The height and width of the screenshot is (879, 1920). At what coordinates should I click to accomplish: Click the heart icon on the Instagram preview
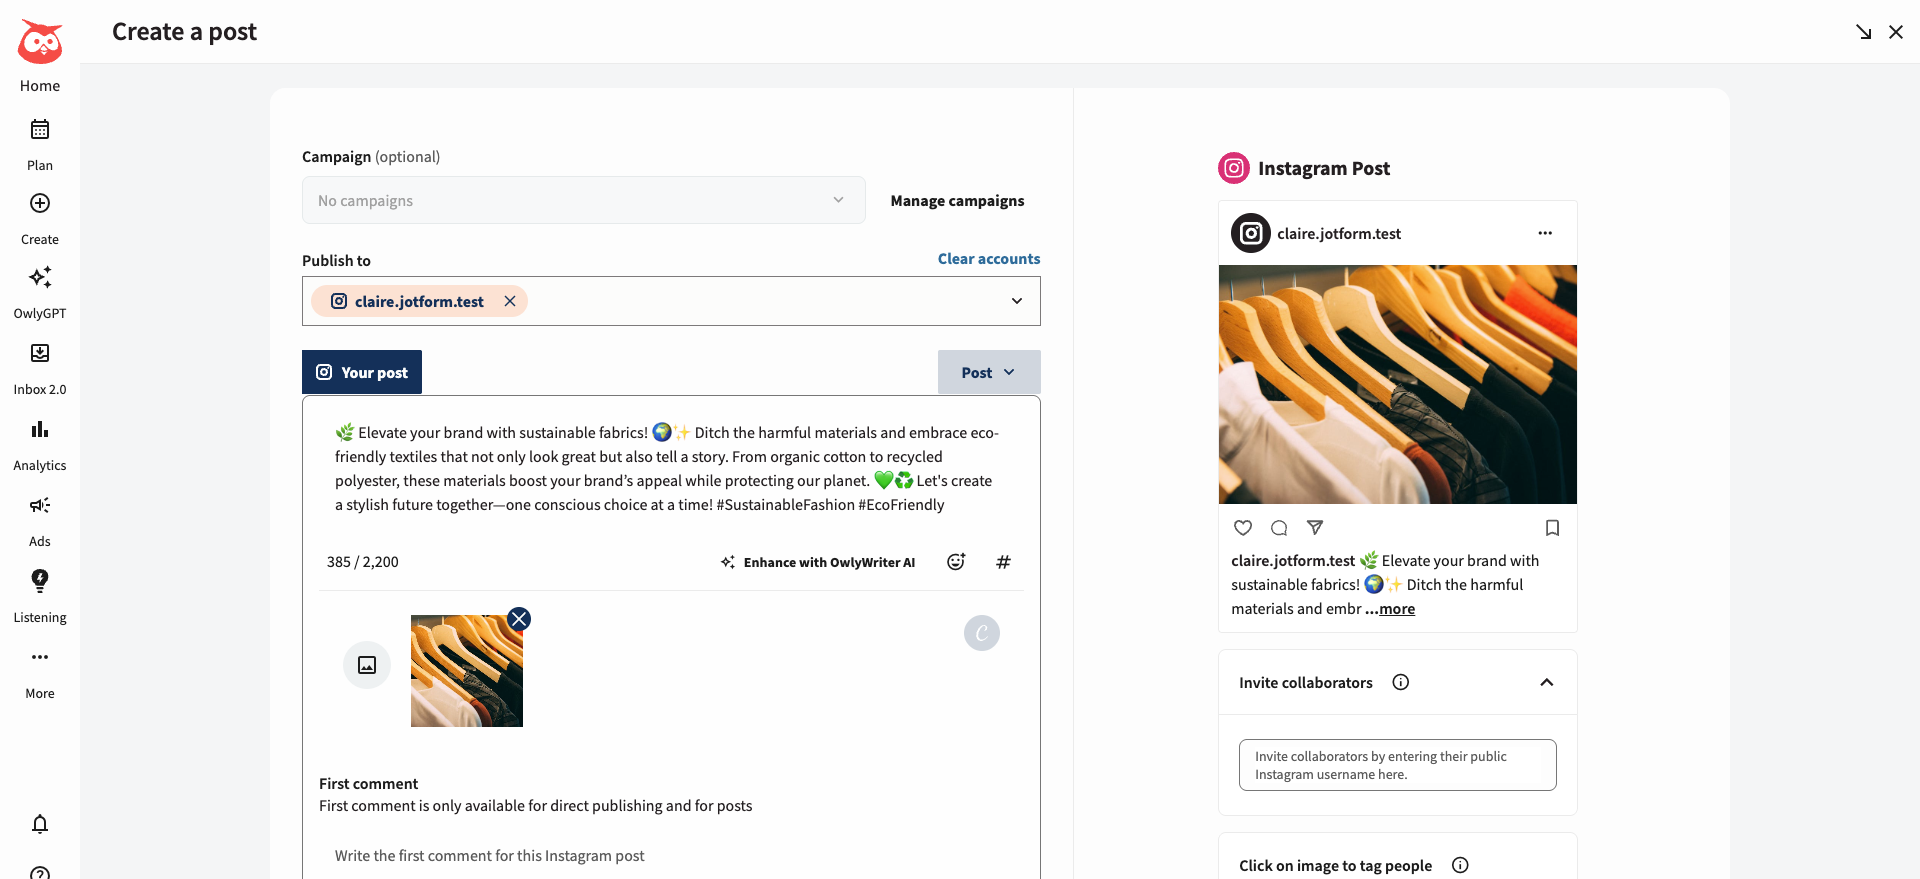coord(1242,528)
